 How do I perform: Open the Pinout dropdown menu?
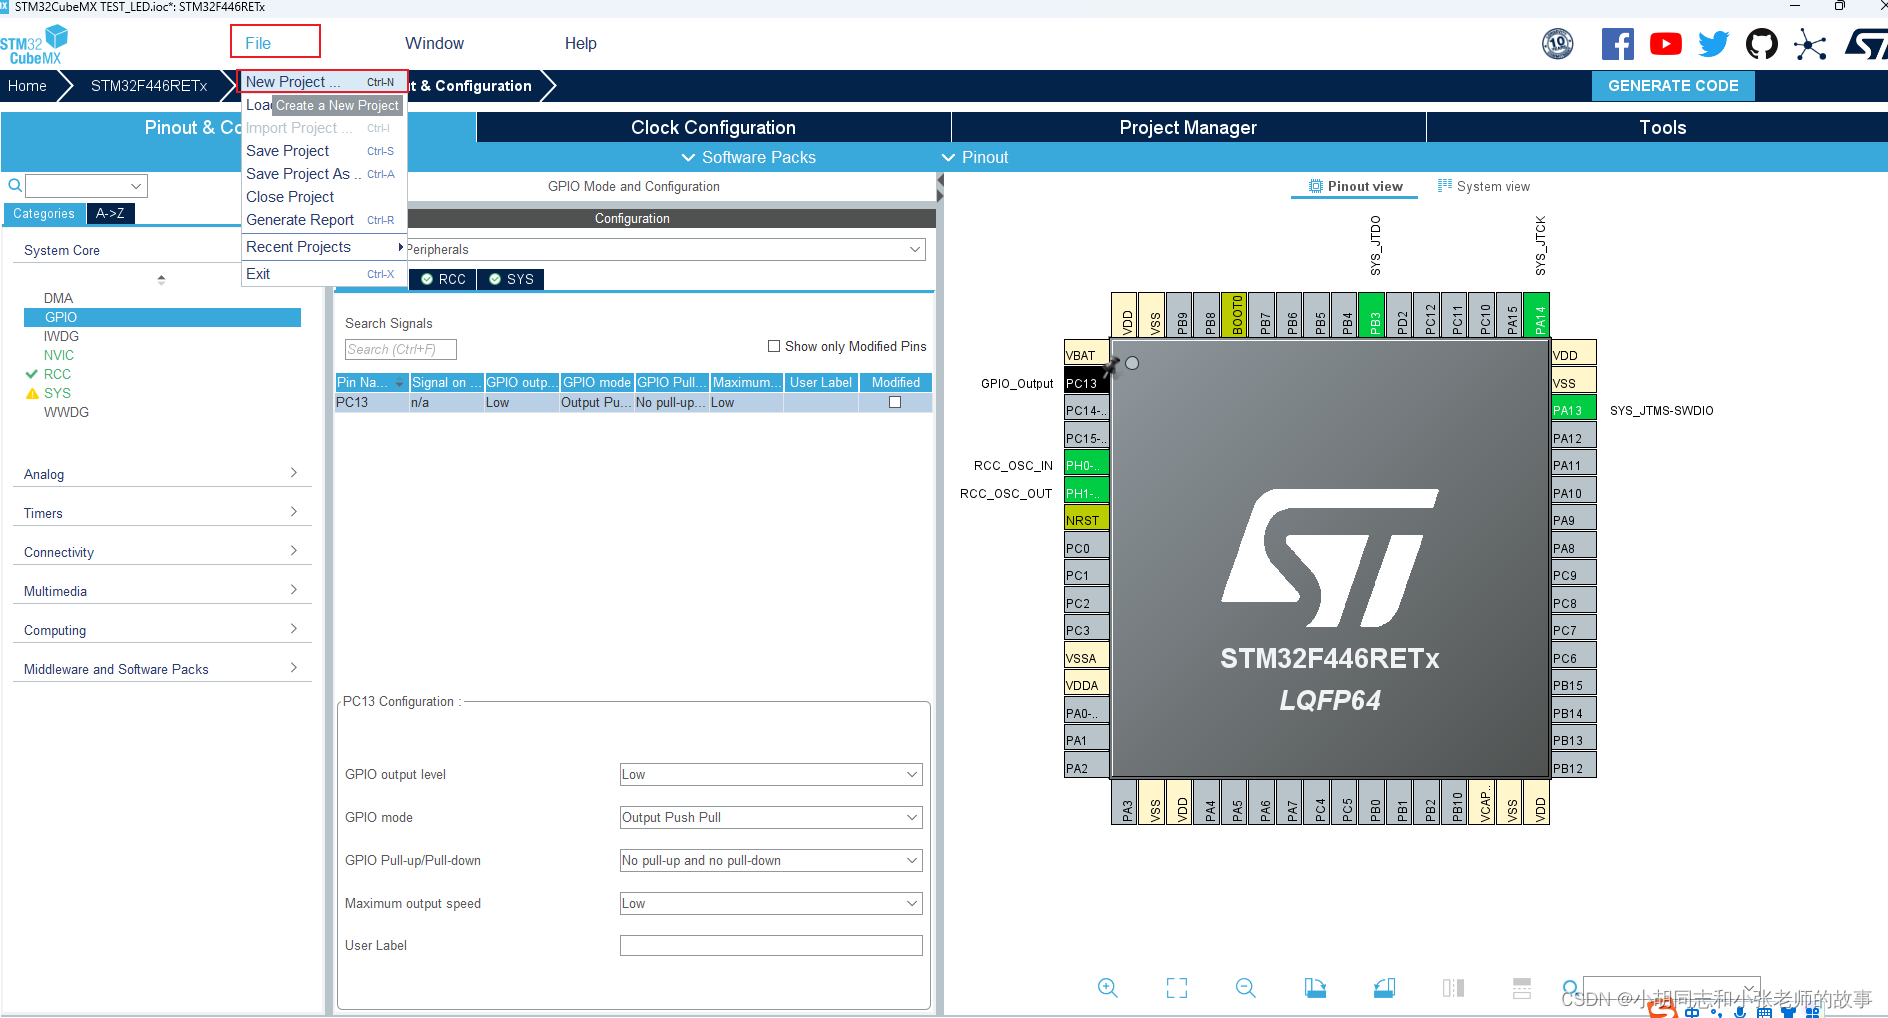pyautogui.click(x=975, y=157)
